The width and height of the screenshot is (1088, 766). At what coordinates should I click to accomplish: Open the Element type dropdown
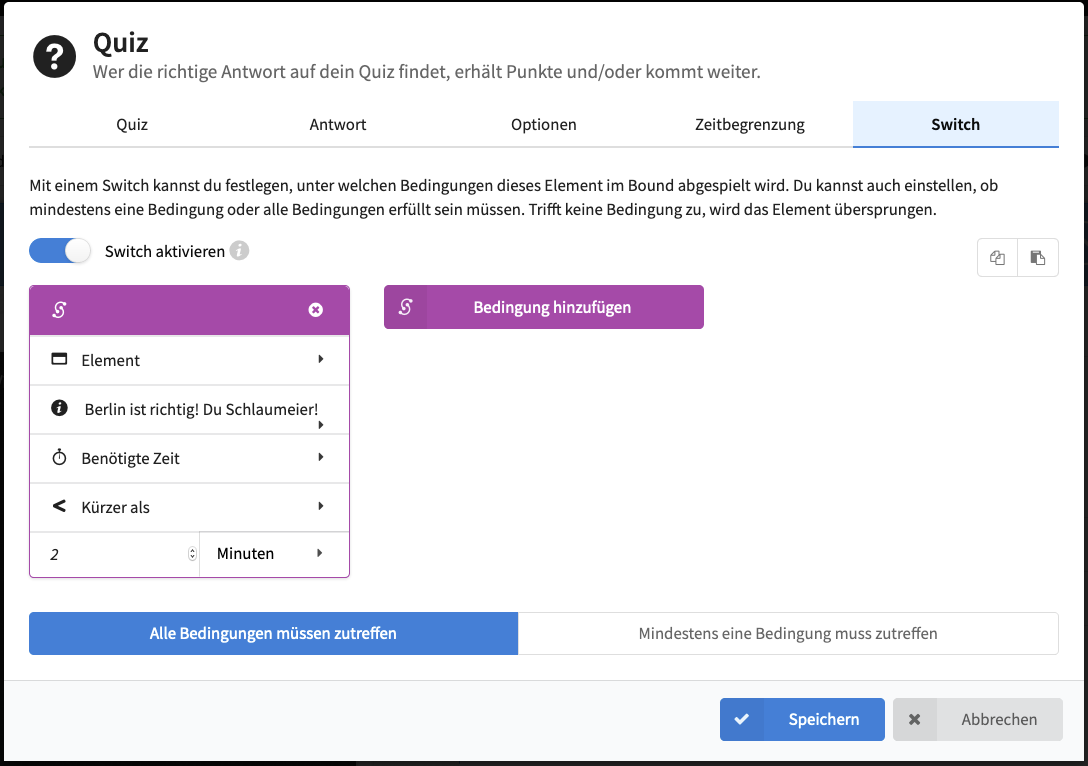(190, 360)
